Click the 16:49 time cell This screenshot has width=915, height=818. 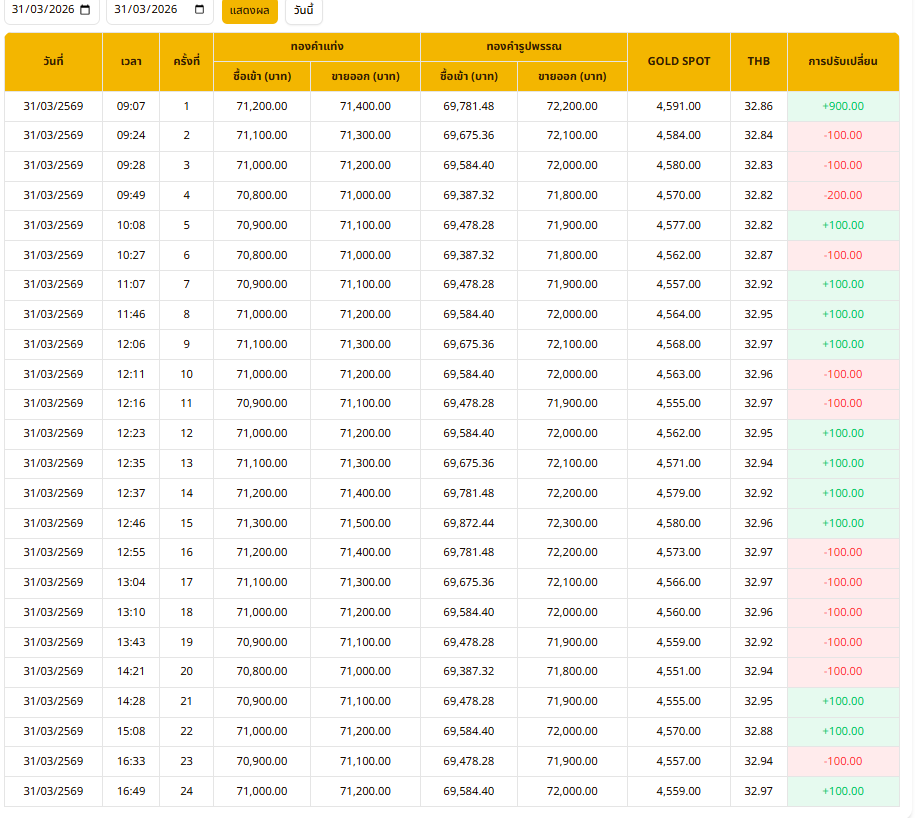[x=131, y=791]
